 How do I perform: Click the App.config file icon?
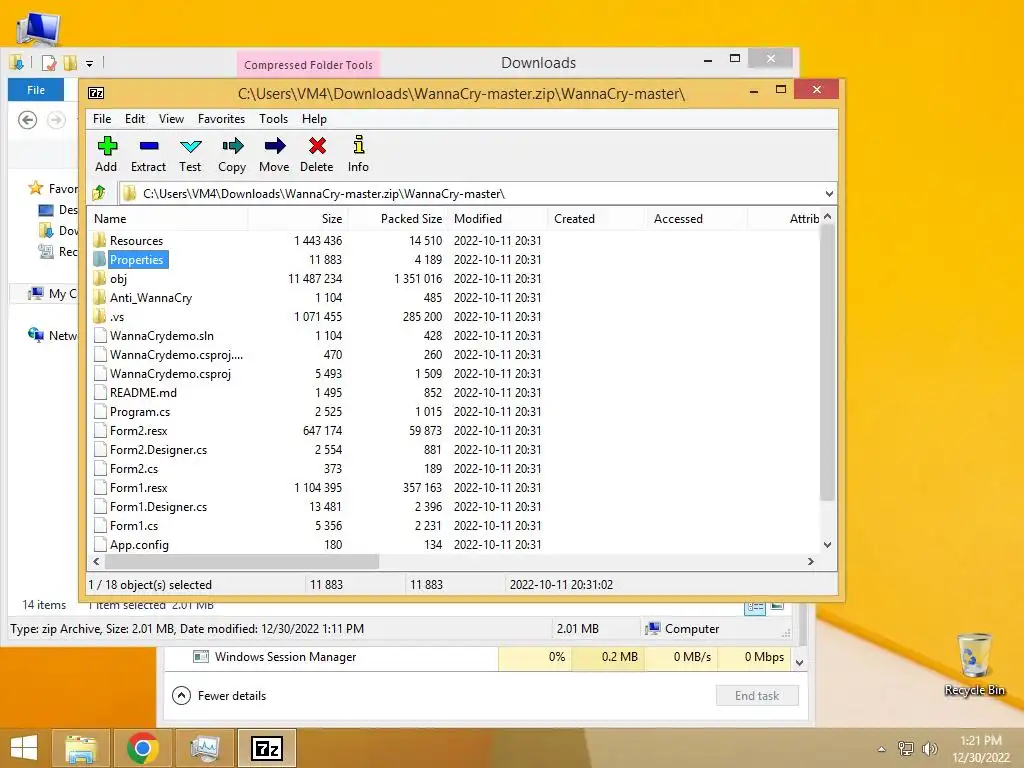point(100,544)
